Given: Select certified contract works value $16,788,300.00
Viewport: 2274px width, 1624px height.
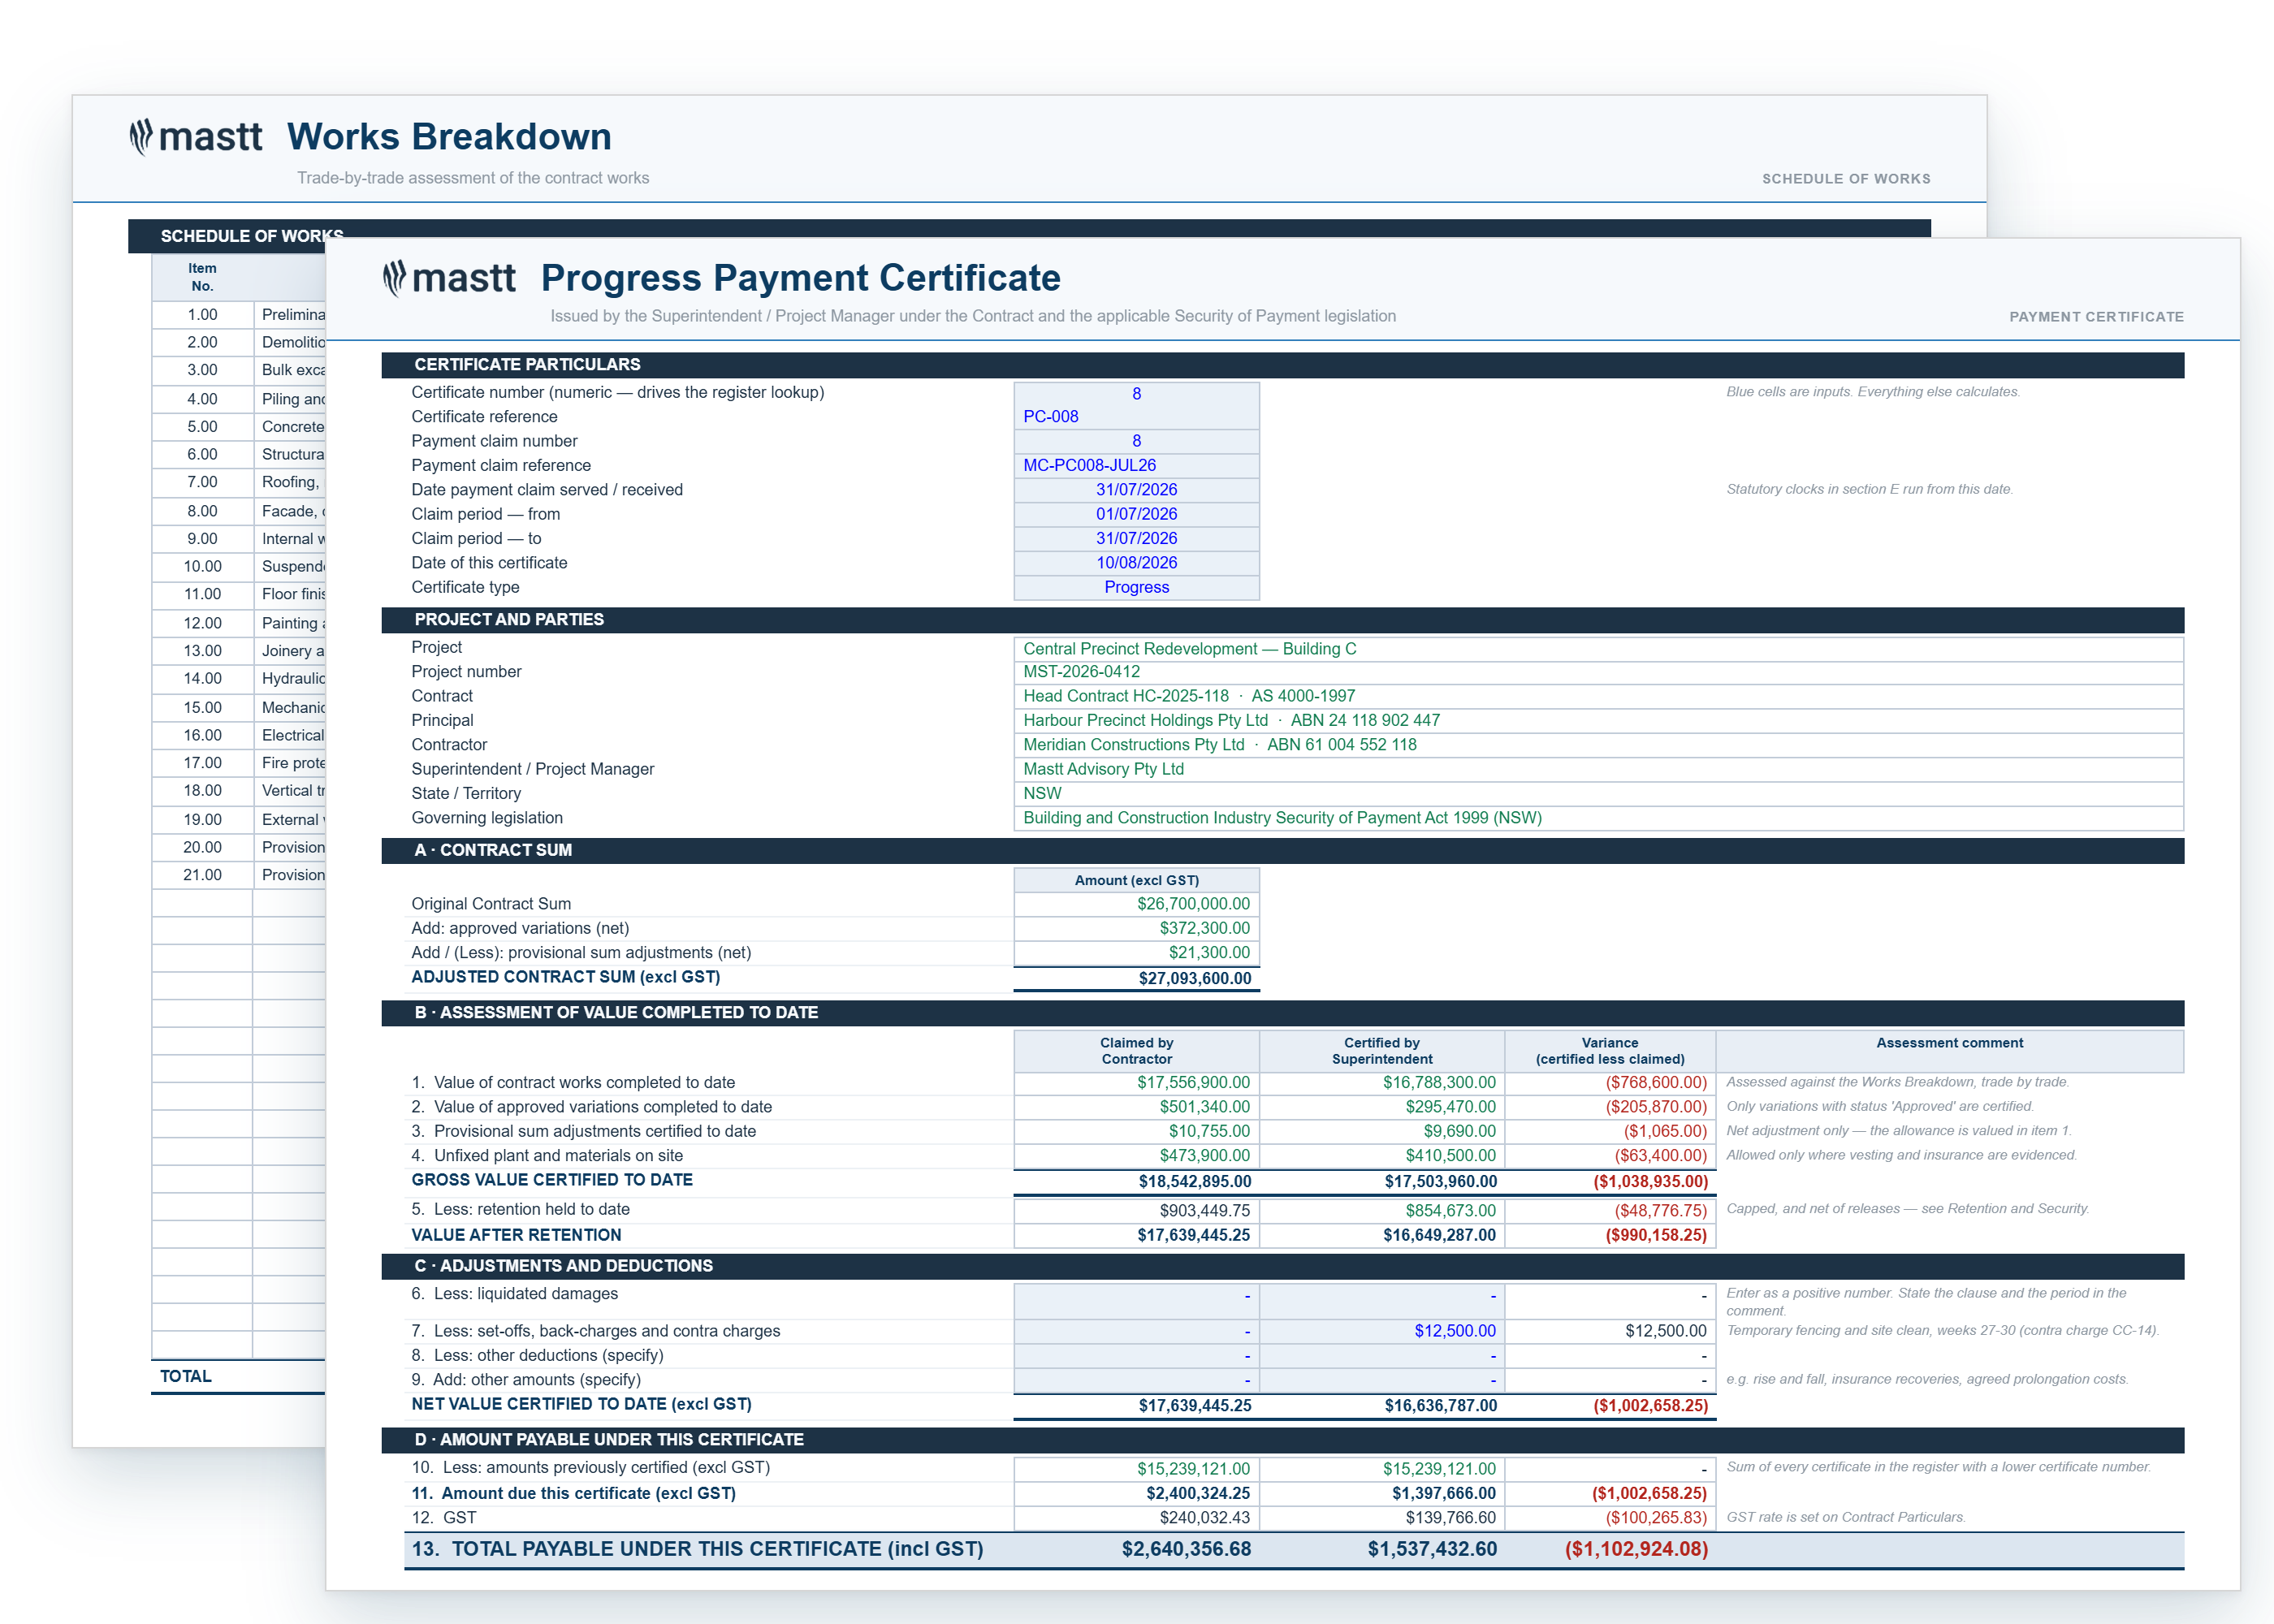Looking at the screenshot, I should click(x=1382, y=1083).
